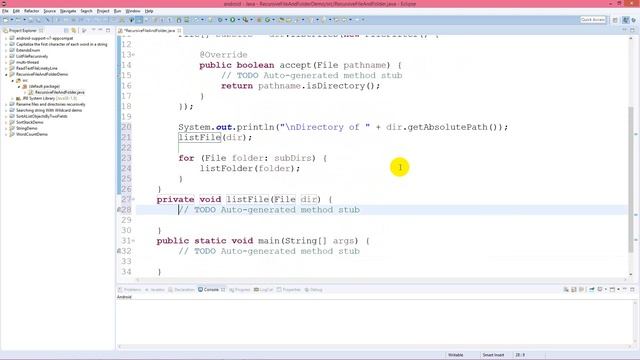This screenshot has height=360, width=640.
Task: Maximize the editor area
Action: coord(632,31)
